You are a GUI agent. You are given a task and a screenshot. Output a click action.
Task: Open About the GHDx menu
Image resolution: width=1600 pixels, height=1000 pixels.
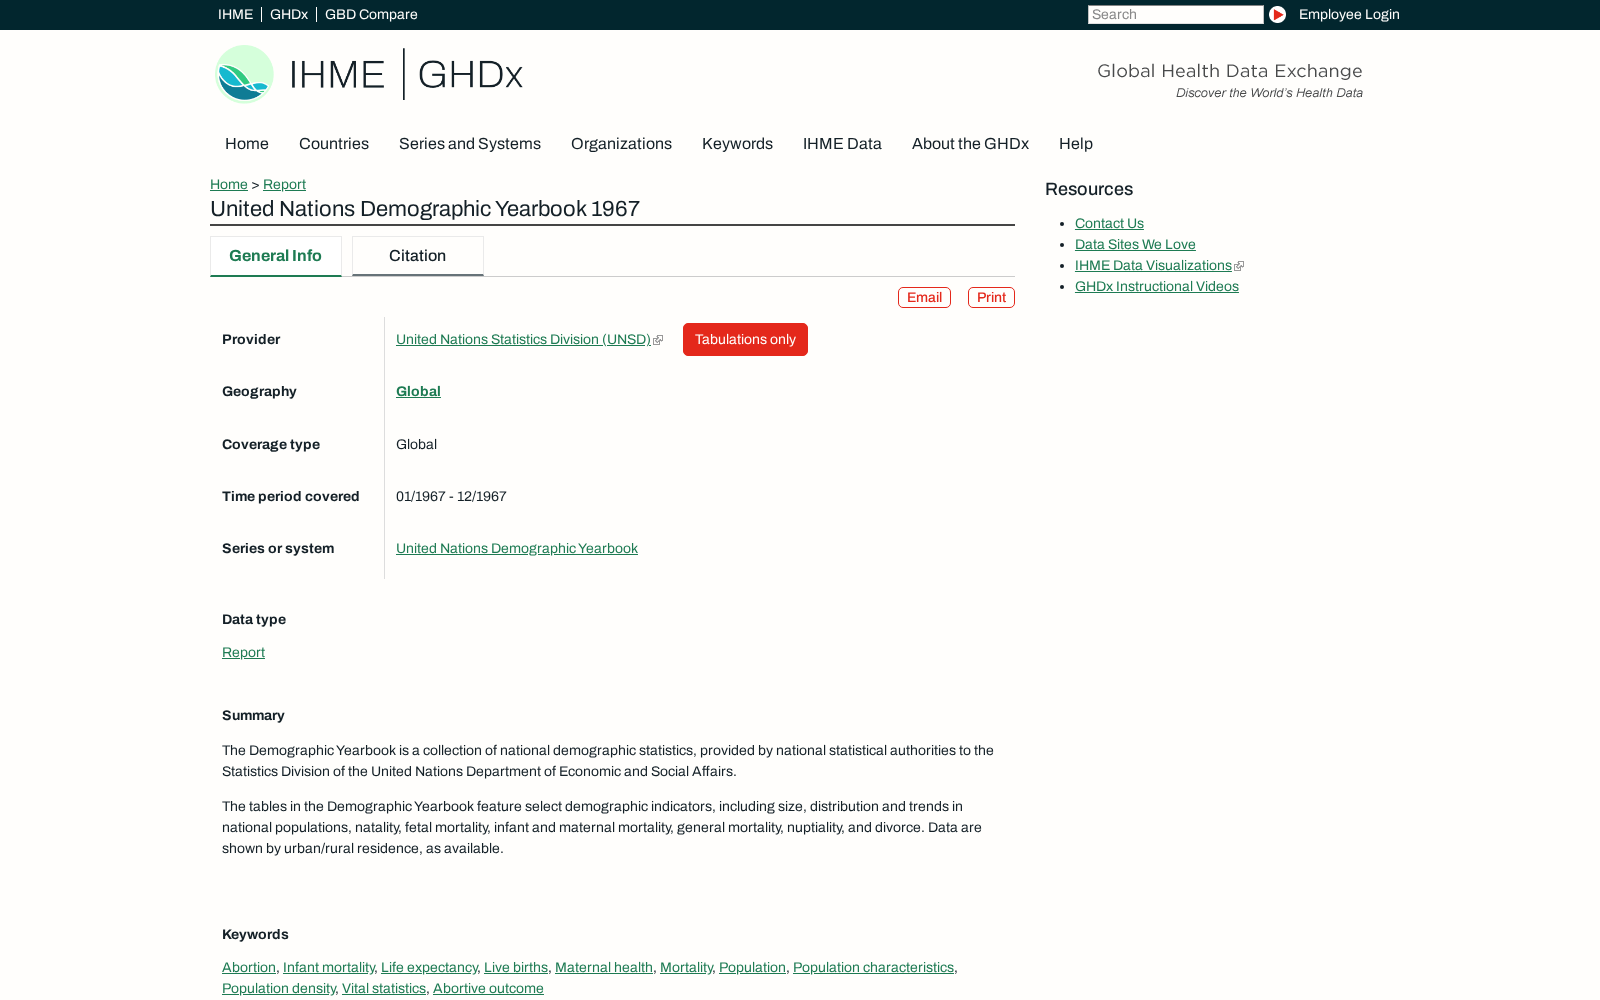[970, 144]
